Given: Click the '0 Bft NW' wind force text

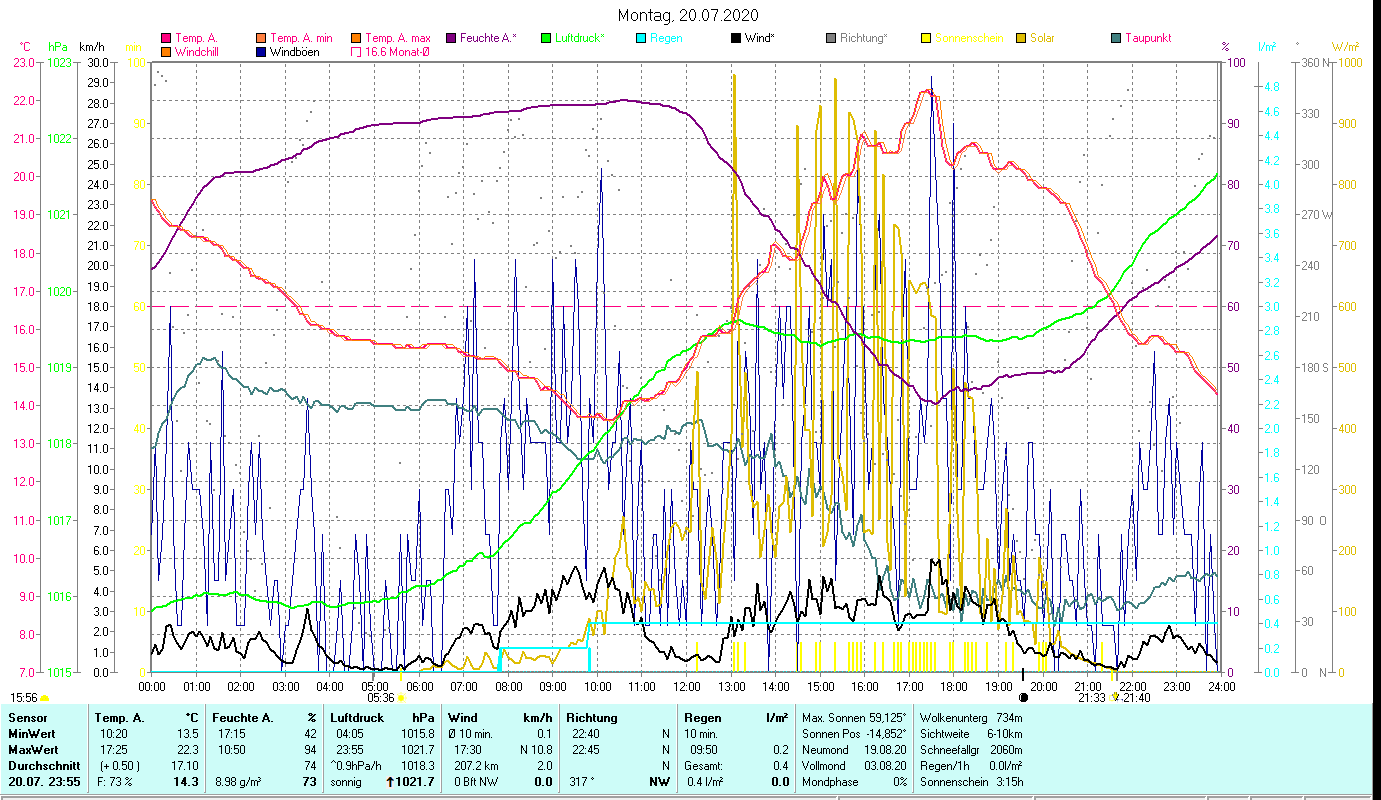Looking at the screenshot, I should click(477, 782).
